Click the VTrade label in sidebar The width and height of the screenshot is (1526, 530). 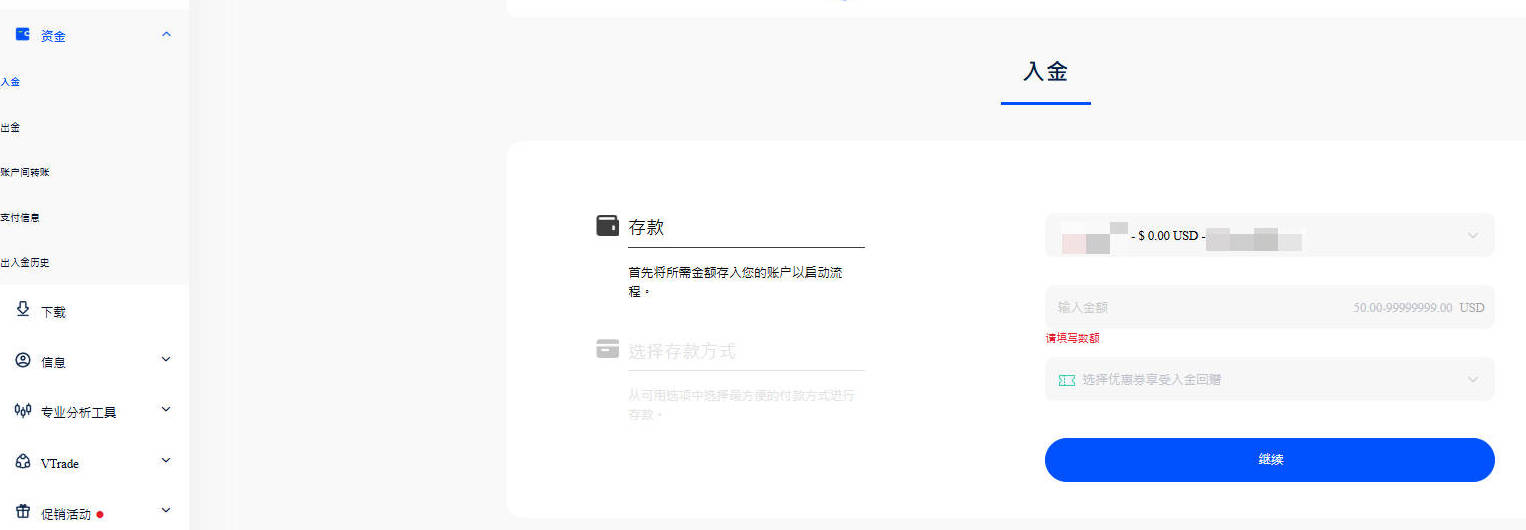pos(60,464)
